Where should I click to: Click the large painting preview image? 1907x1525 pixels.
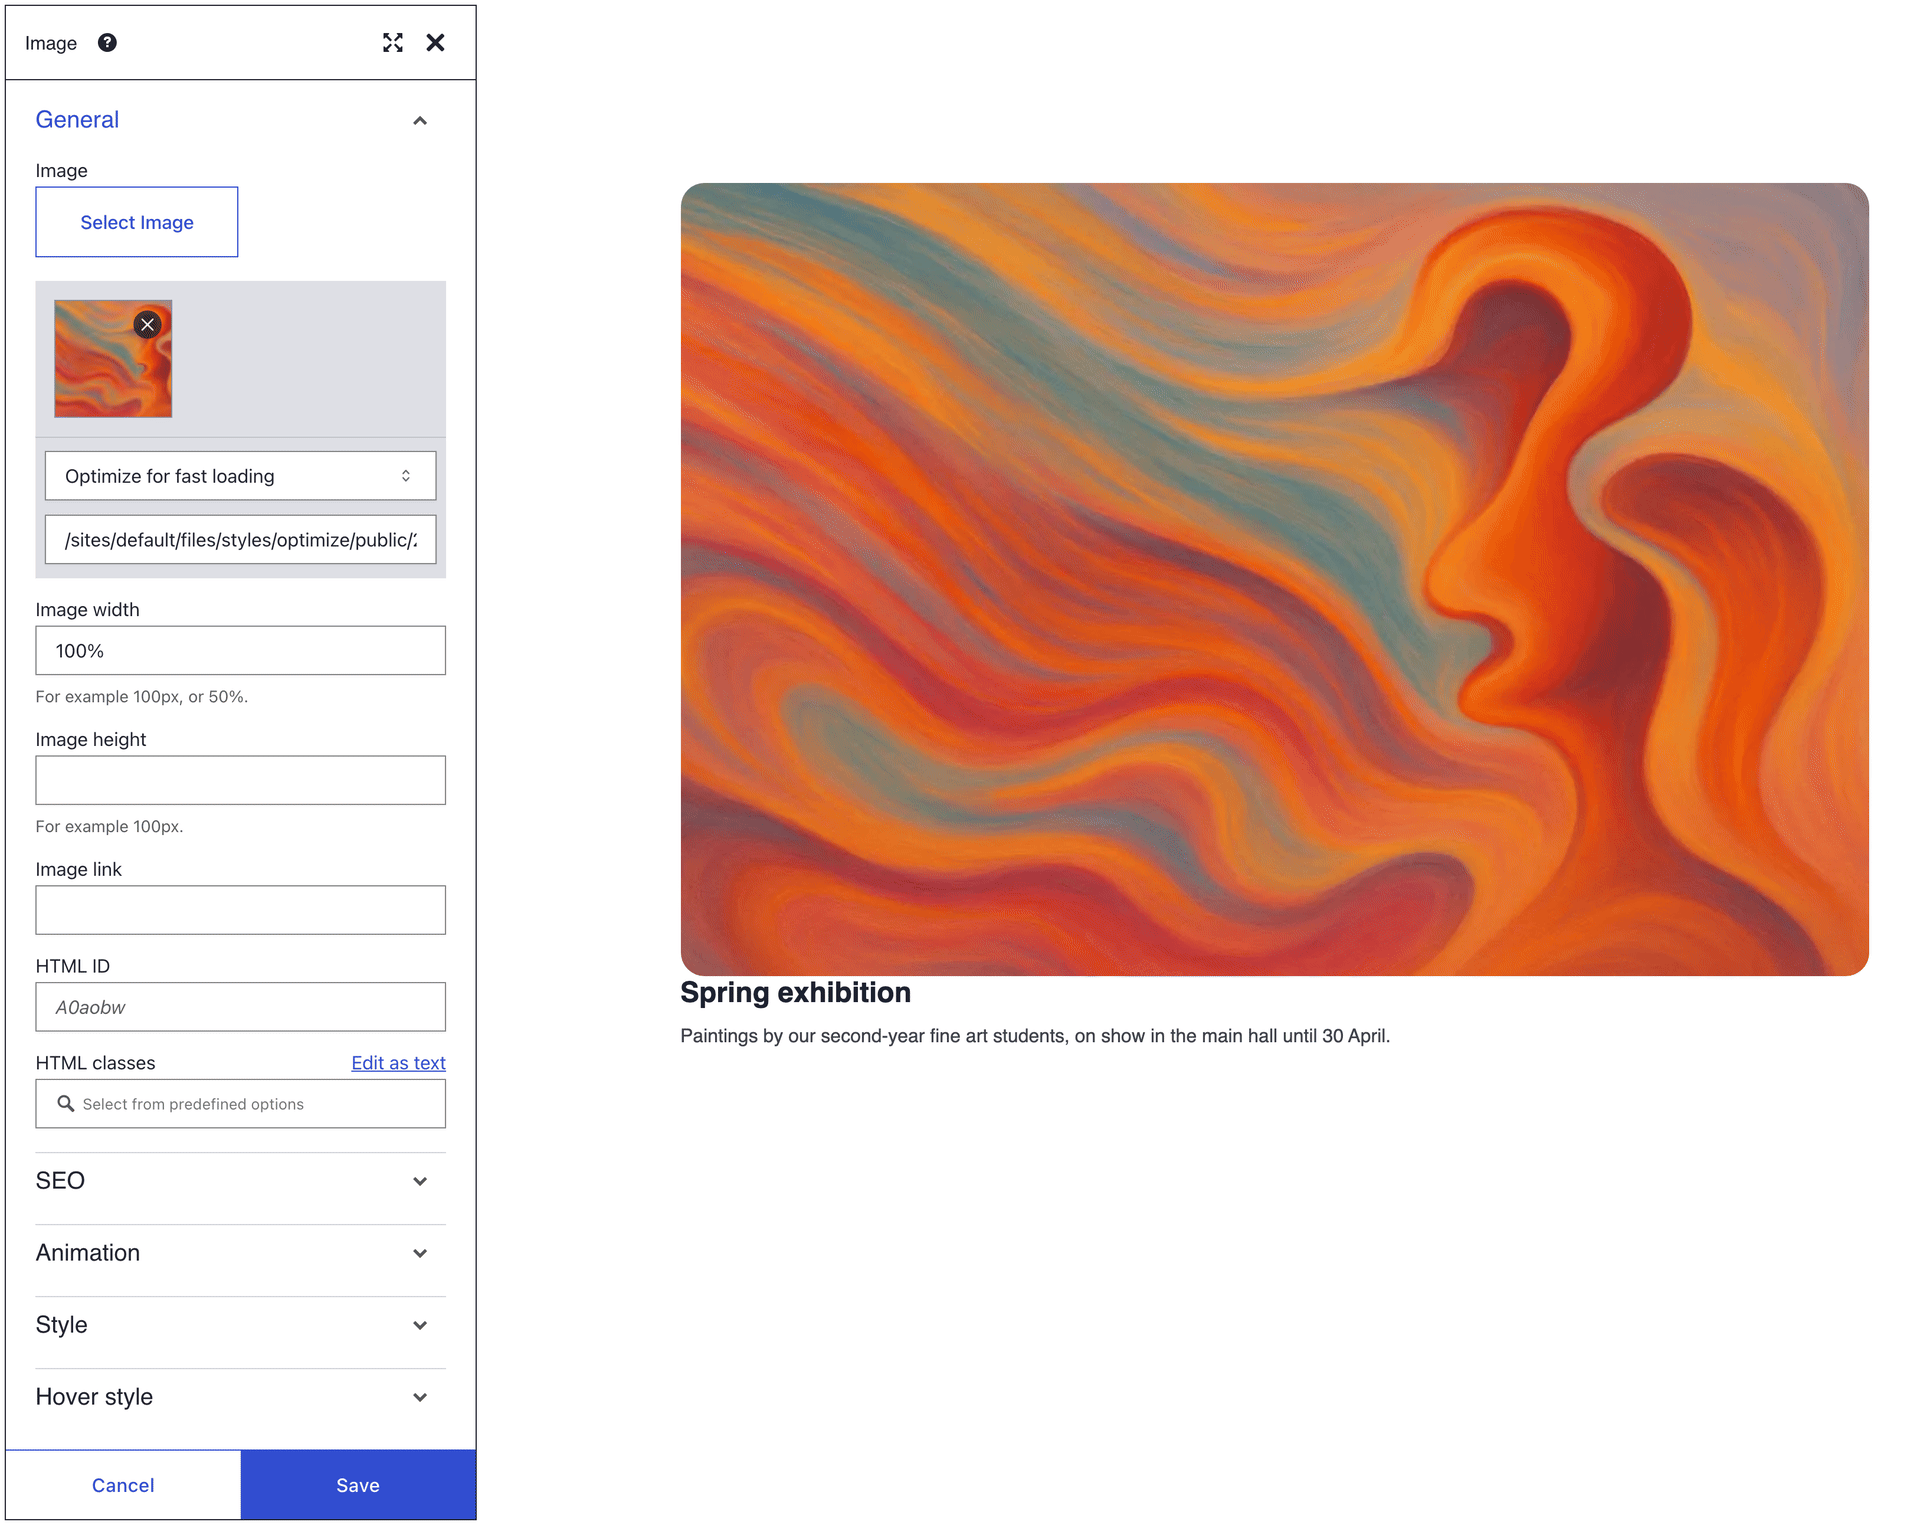(1274, 579)
